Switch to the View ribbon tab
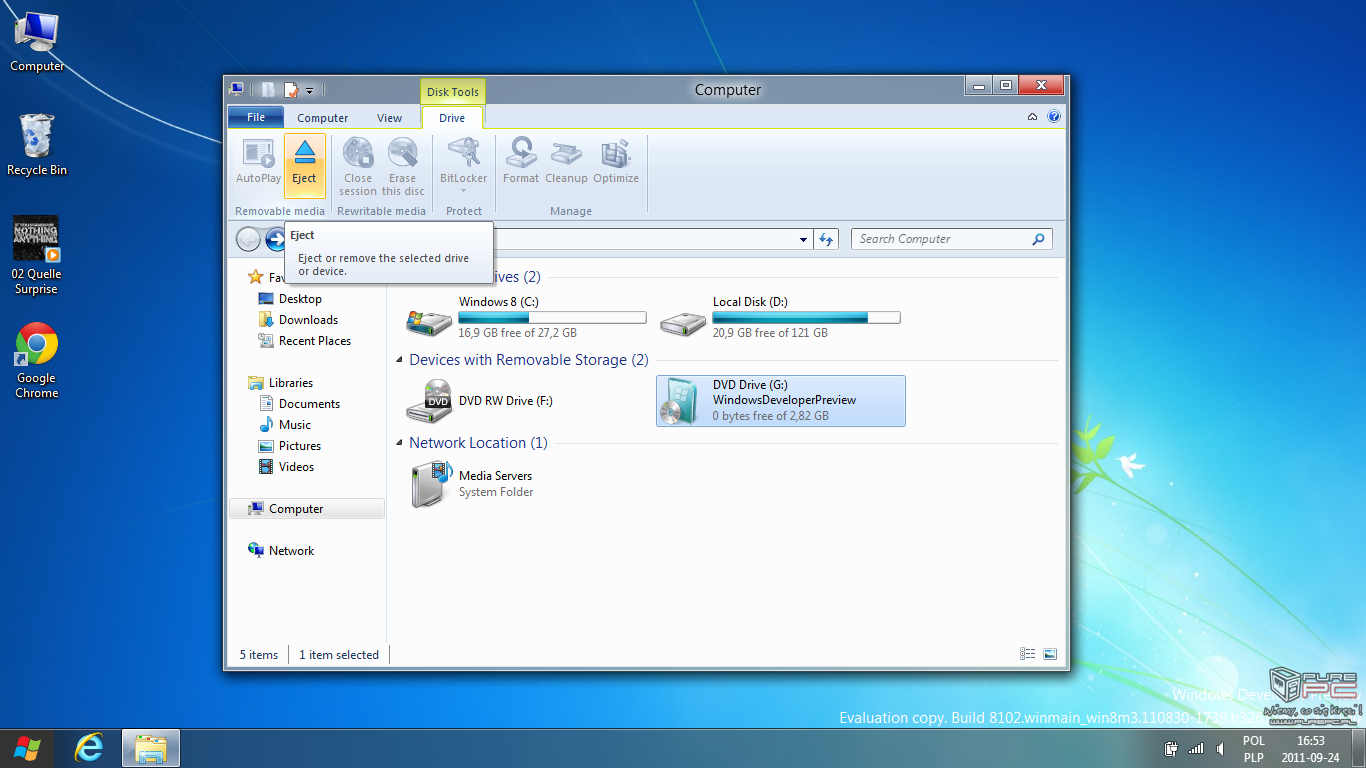The height and width of the screenshot is (768, 1366). (x=389, y=118)
